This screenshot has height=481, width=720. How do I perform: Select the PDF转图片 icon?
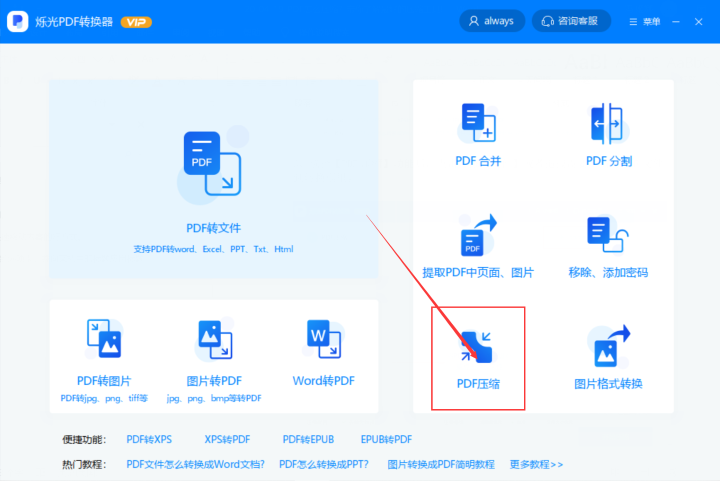pos(104,338)
